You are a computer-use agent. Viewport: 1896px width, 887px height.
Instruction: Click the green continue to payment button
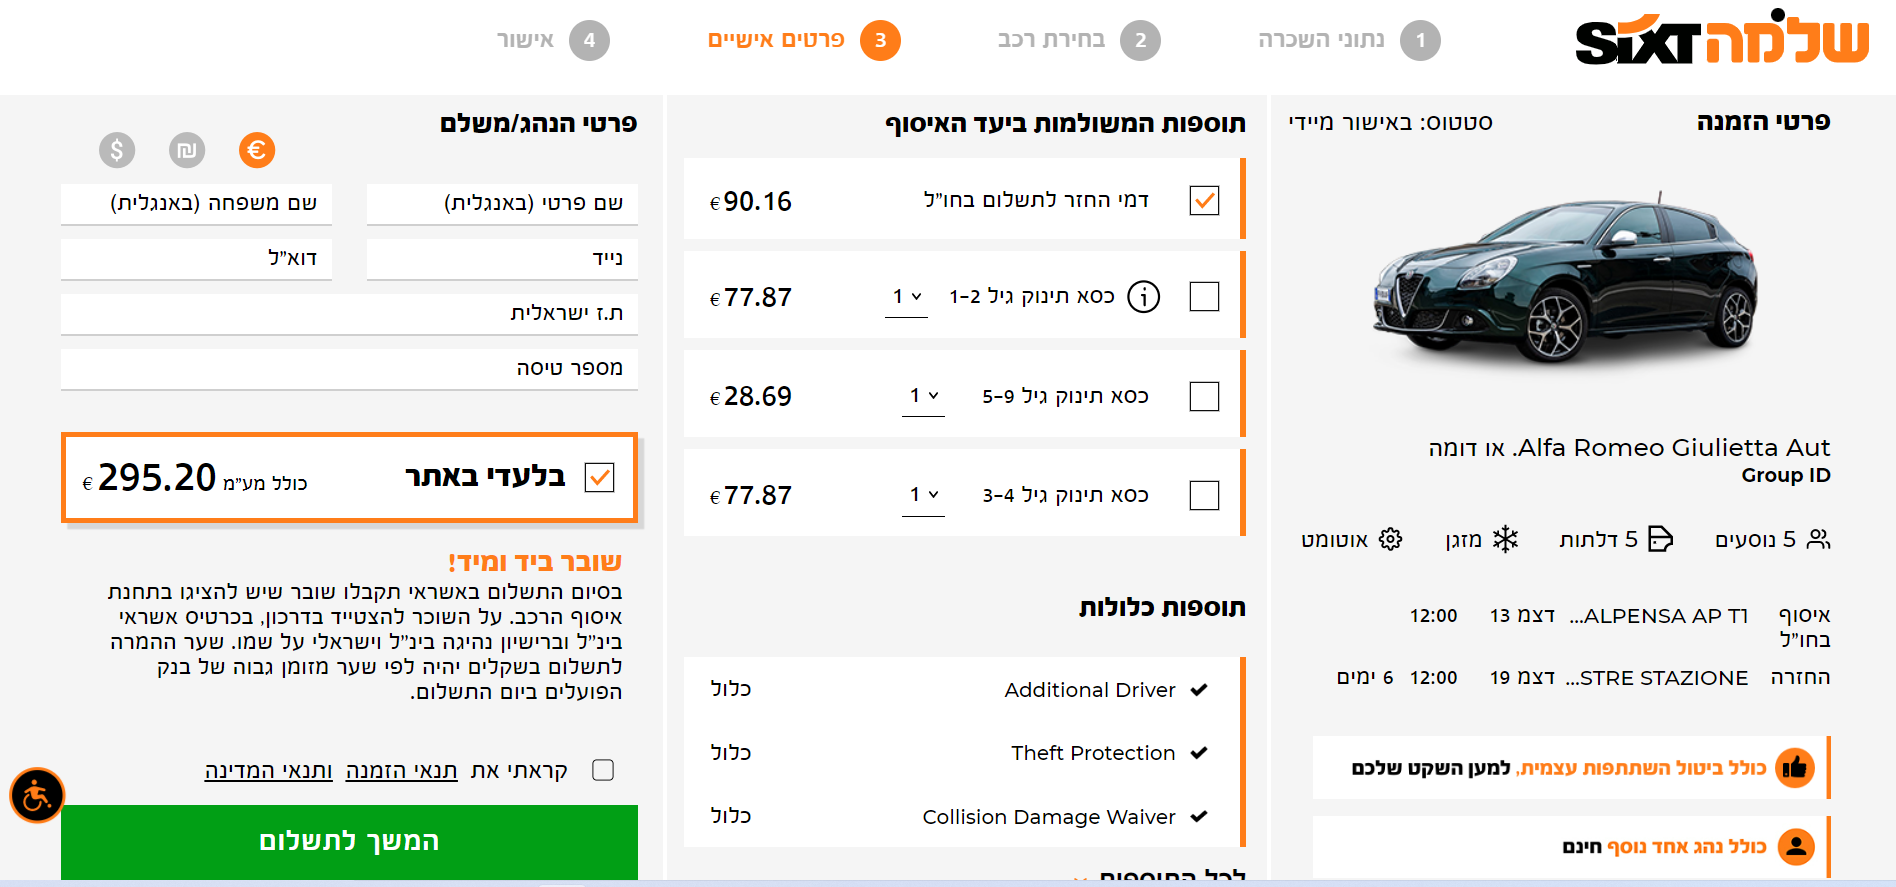tap(349, 841)
